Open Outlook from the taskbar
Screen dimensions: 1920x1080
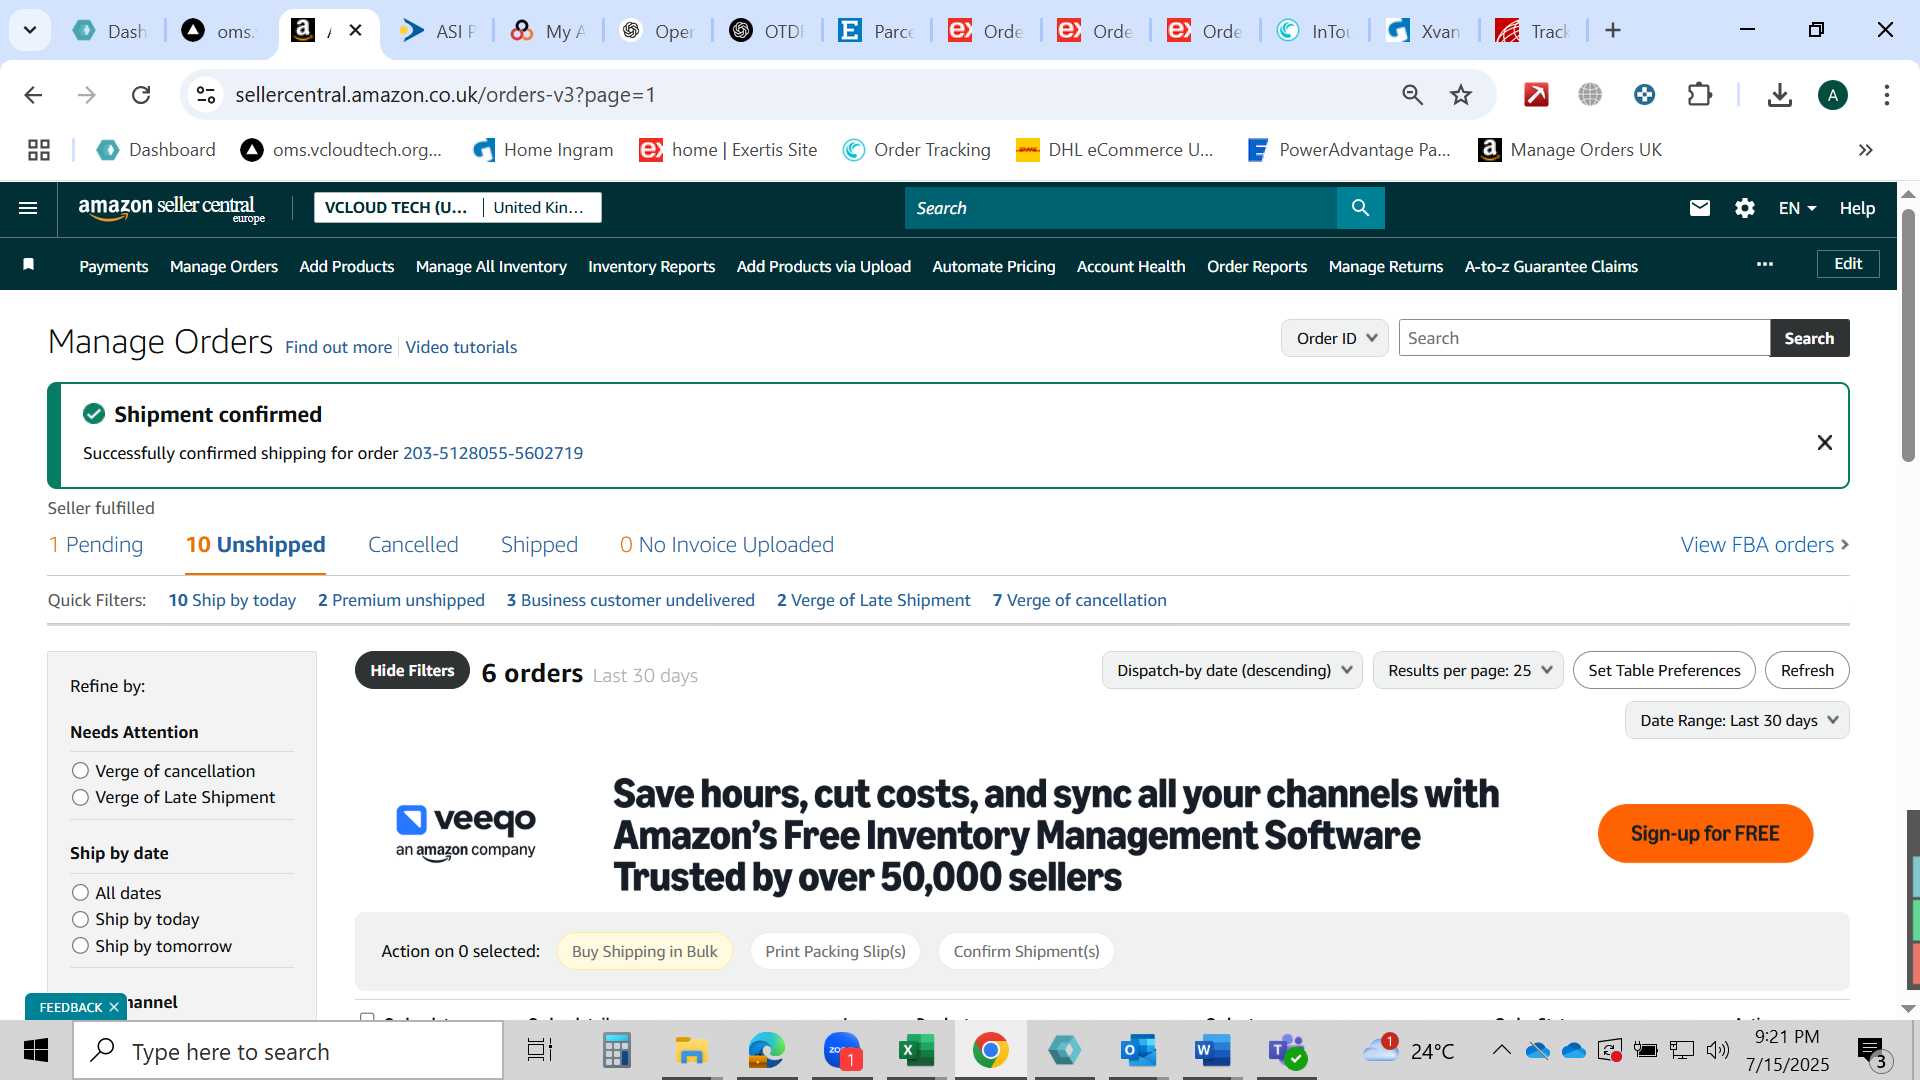pyautogui.click(x=1138, y=1051)
